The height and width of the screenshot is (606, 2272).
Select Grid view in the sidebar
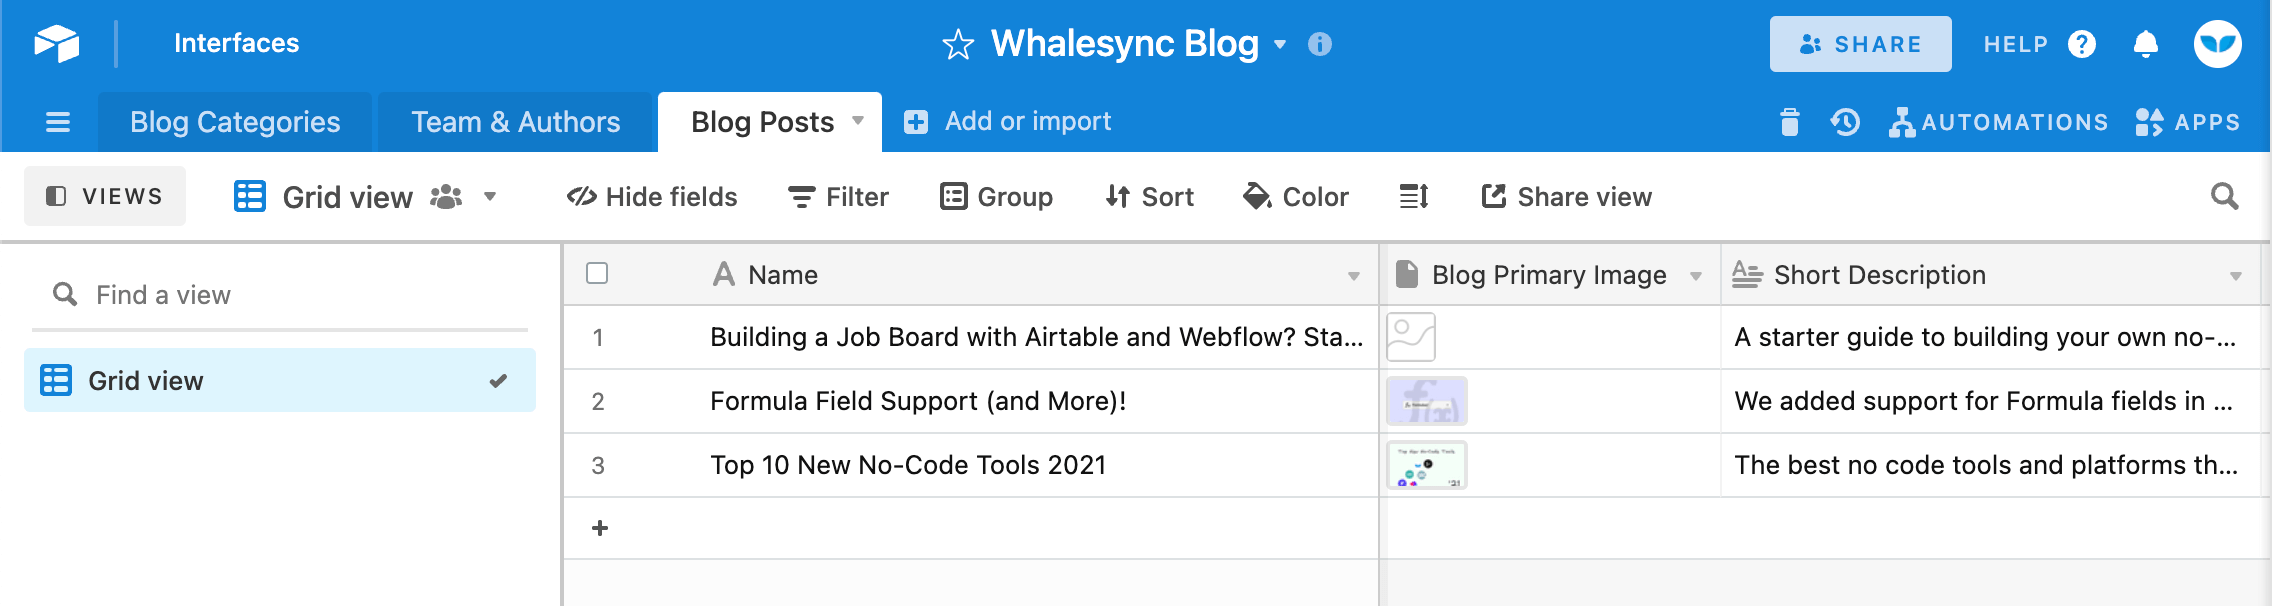coord(280,380)
